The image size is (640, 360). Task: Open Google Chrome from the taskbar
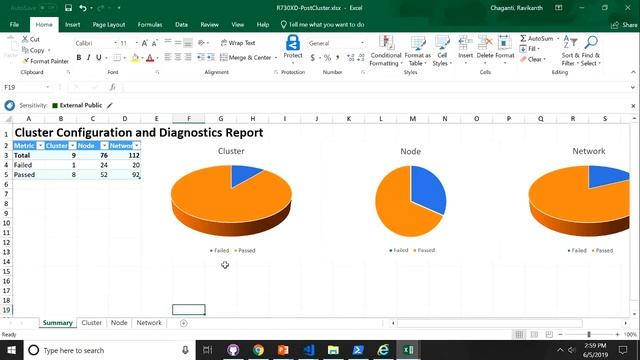click(x=258, y=350)
